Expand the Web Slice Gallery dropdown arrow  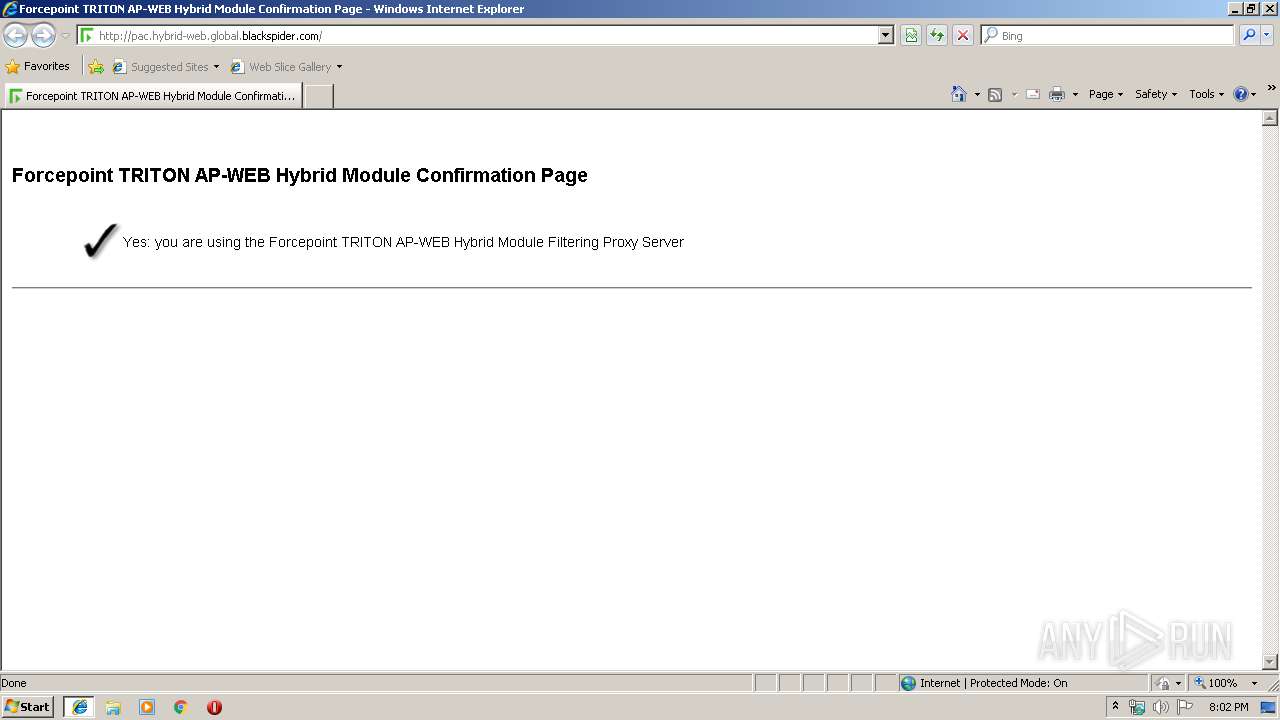click(x=339, y=67)
